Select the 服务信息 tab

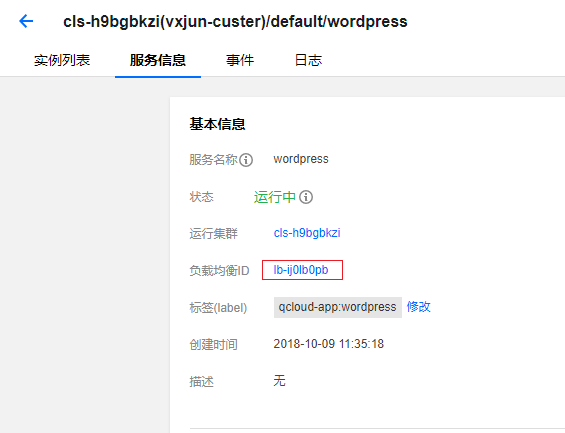(x=158, y=60)
